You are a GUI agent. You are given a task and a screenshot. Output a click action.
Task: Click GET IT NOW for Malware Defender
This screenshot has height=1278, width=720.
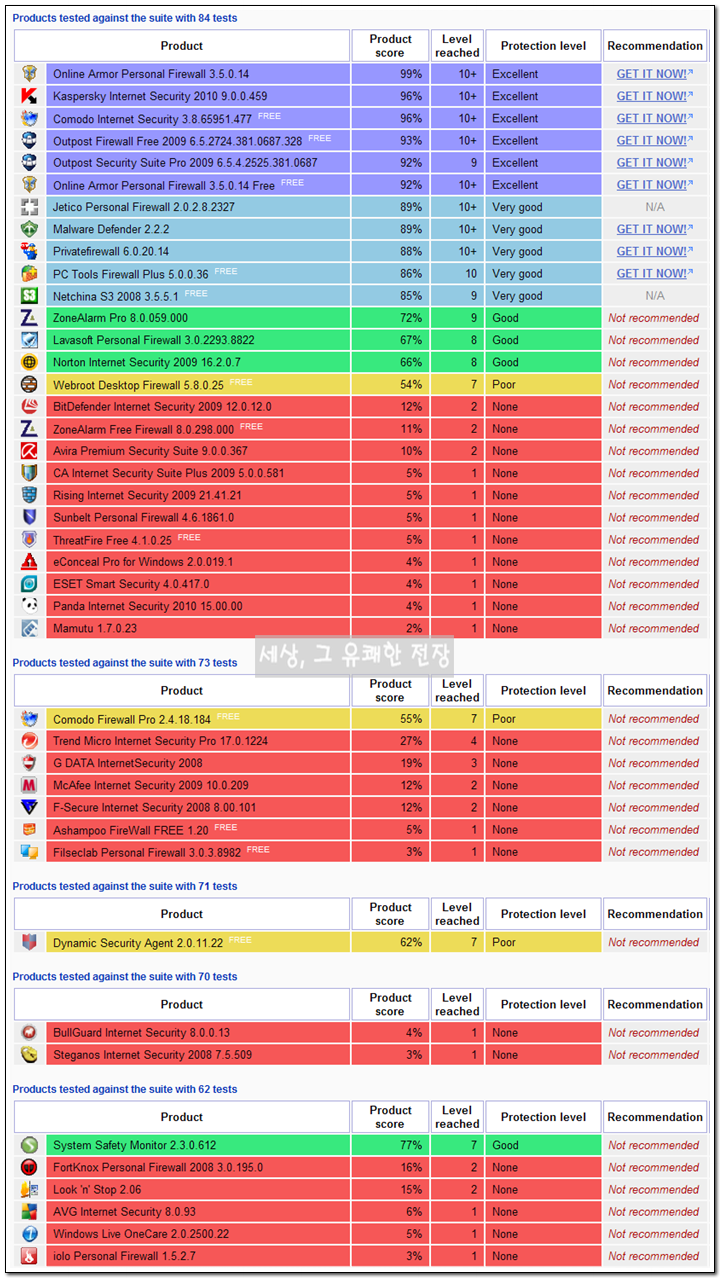[x=655, y=229]
